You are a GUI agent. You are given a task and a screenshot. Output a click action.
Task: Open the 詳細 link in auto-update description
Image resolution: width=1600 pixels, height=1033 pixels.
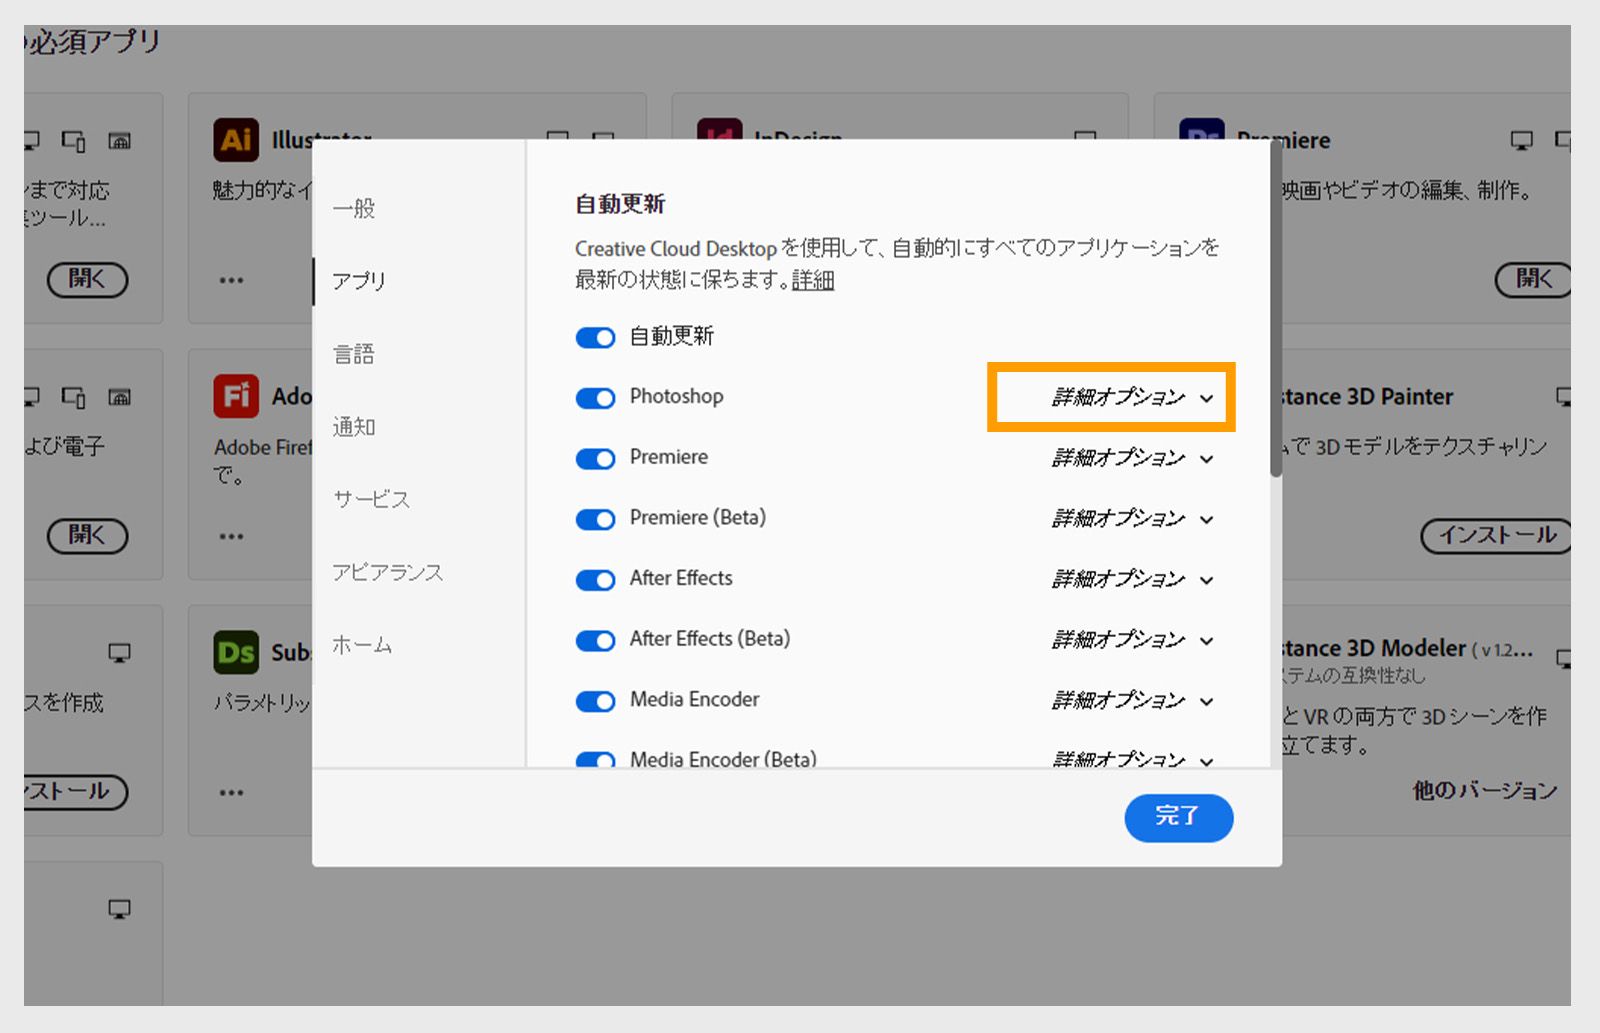pyautogui.click(x=813, y=280)
